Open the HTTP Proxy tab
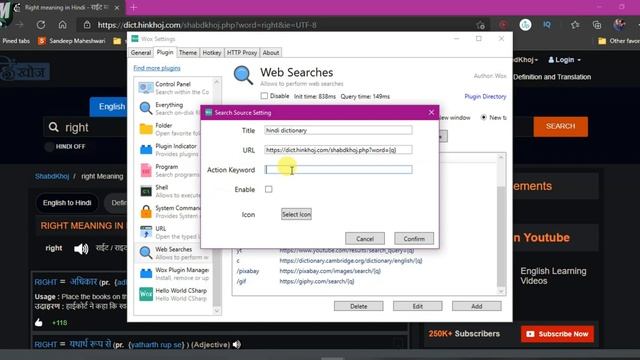The image size is (640, 360). tap(242, 53)
